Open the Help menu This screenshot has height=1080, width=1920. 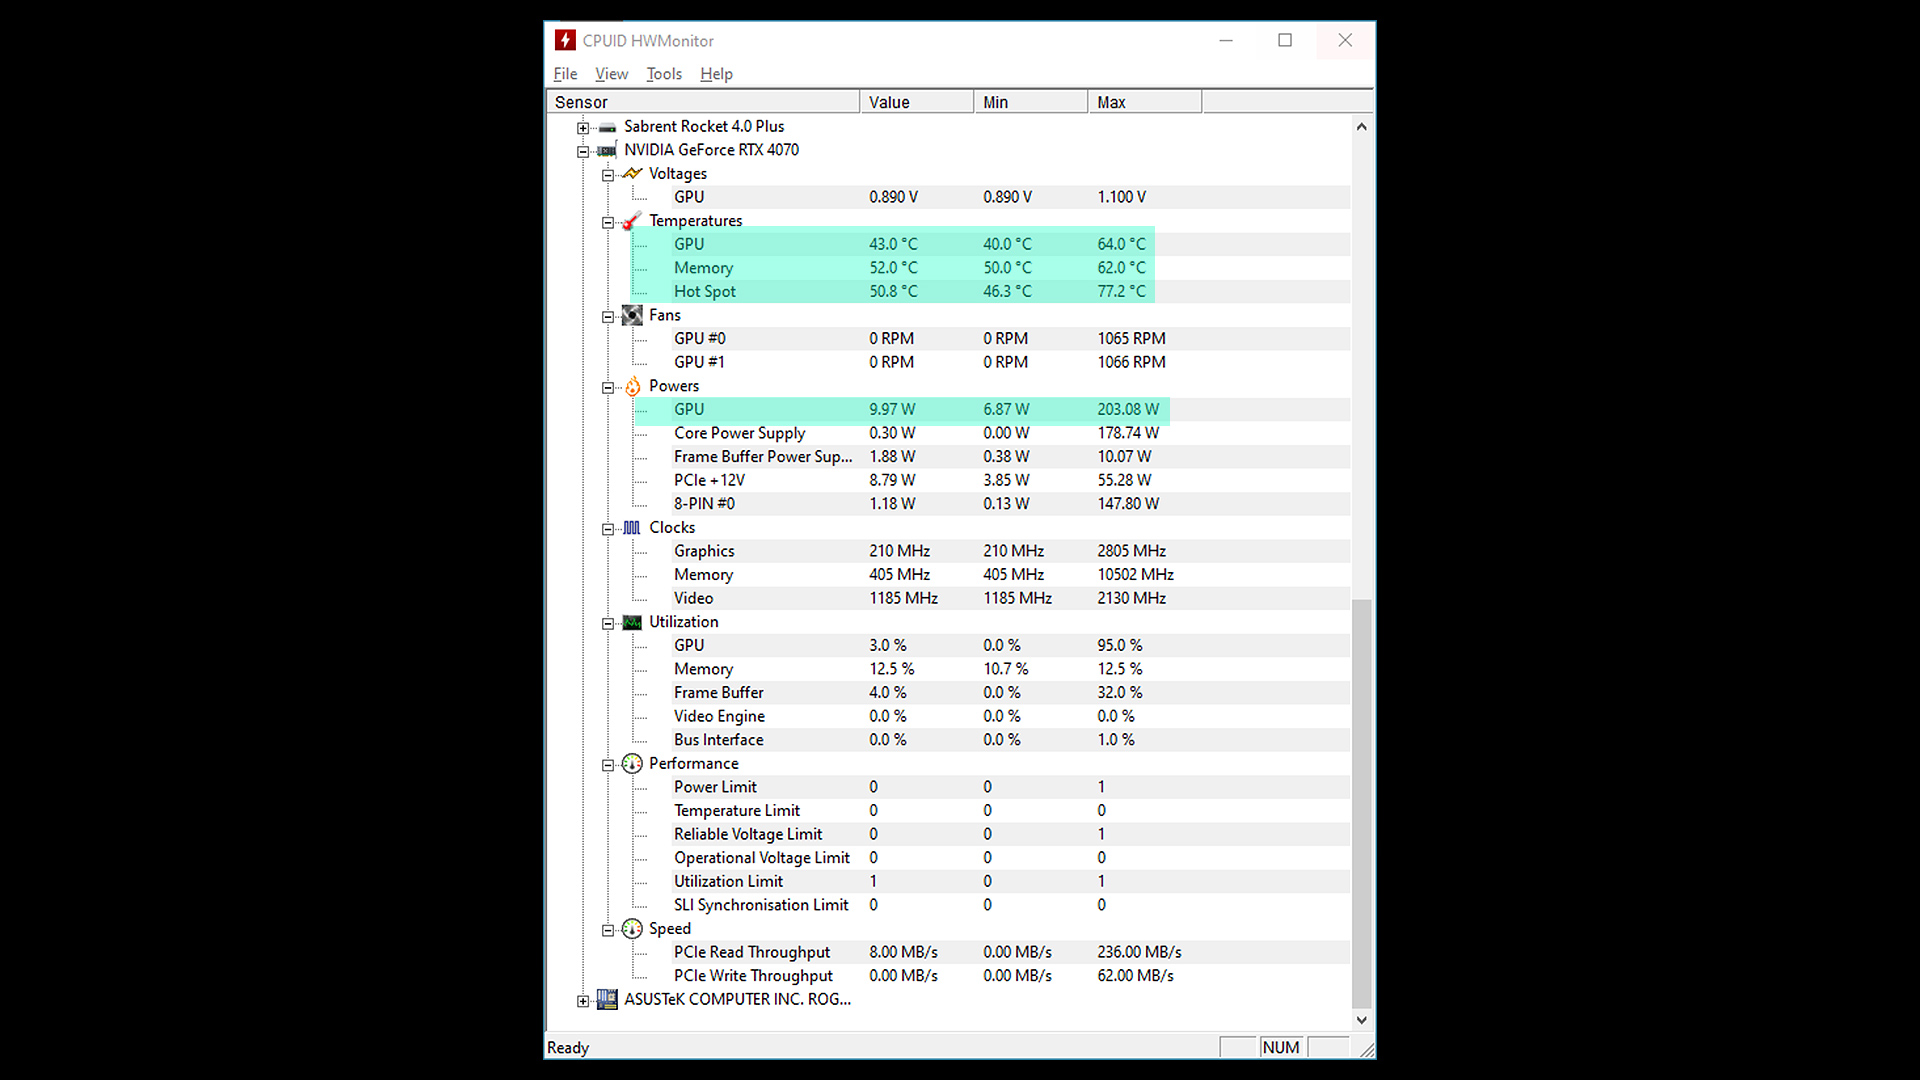716,74
